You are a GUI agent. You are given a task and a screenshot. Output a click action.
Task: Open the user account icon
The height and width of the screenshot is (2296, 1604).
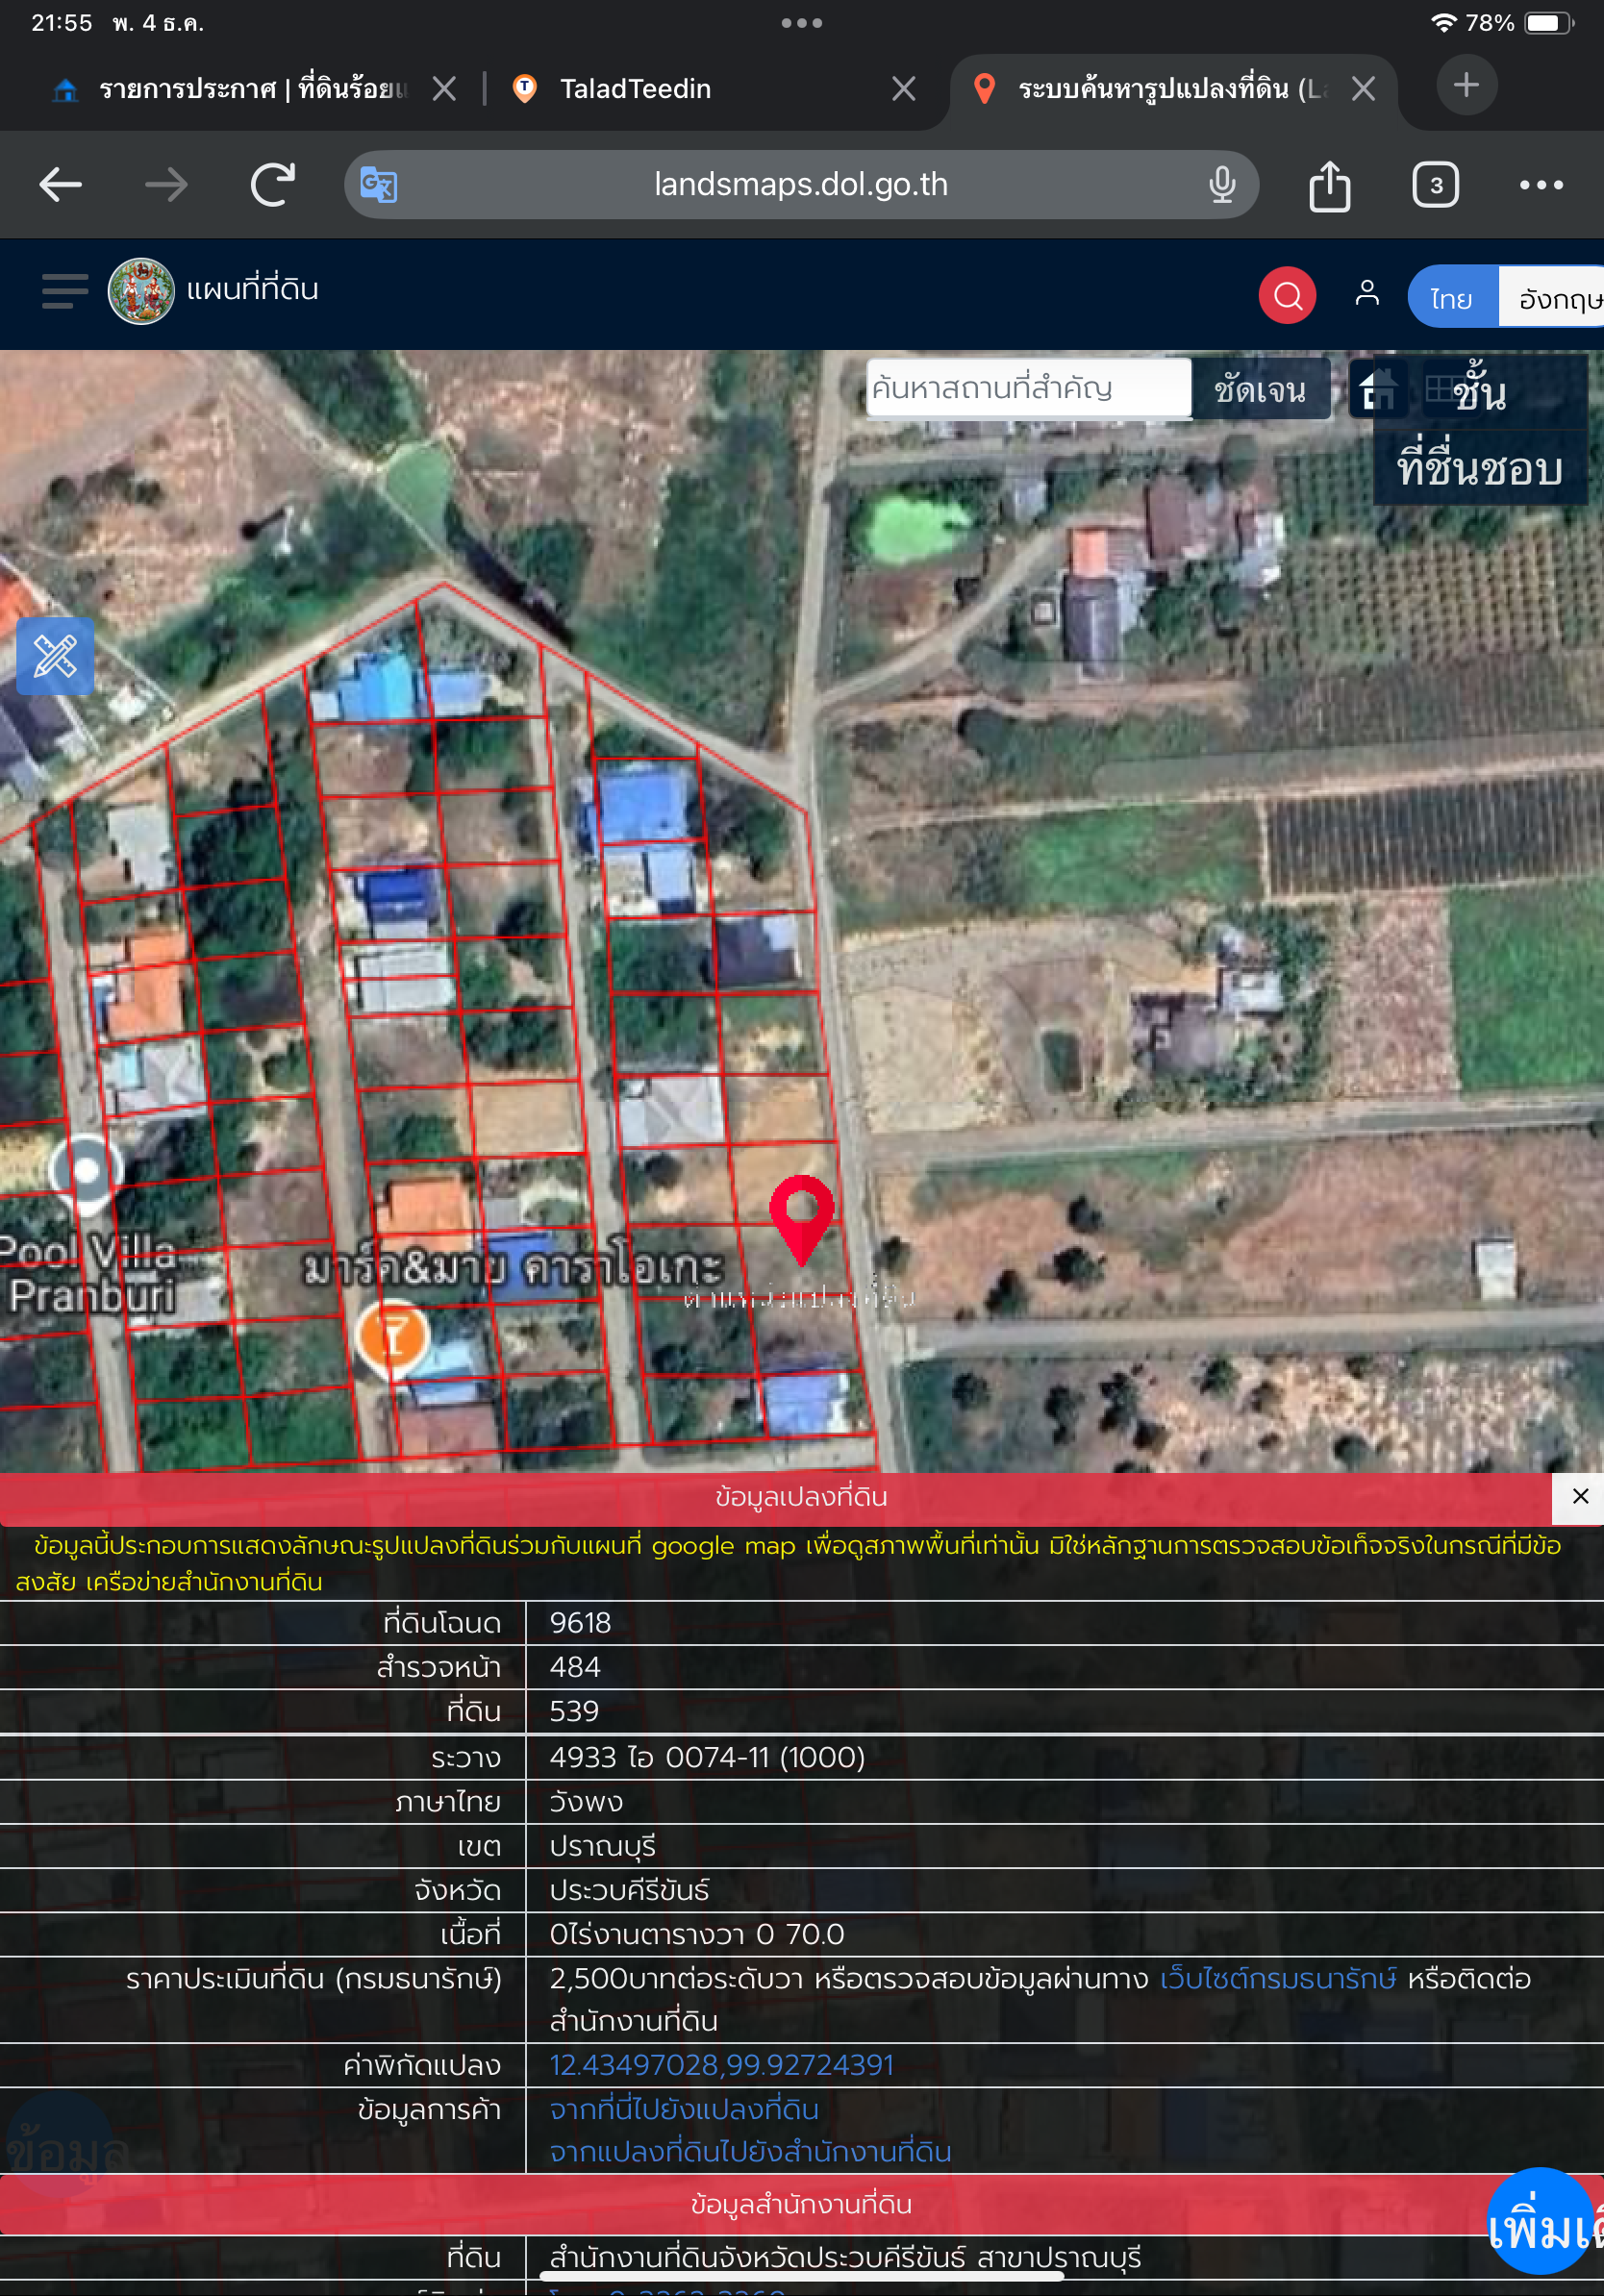pos(1366,293)
